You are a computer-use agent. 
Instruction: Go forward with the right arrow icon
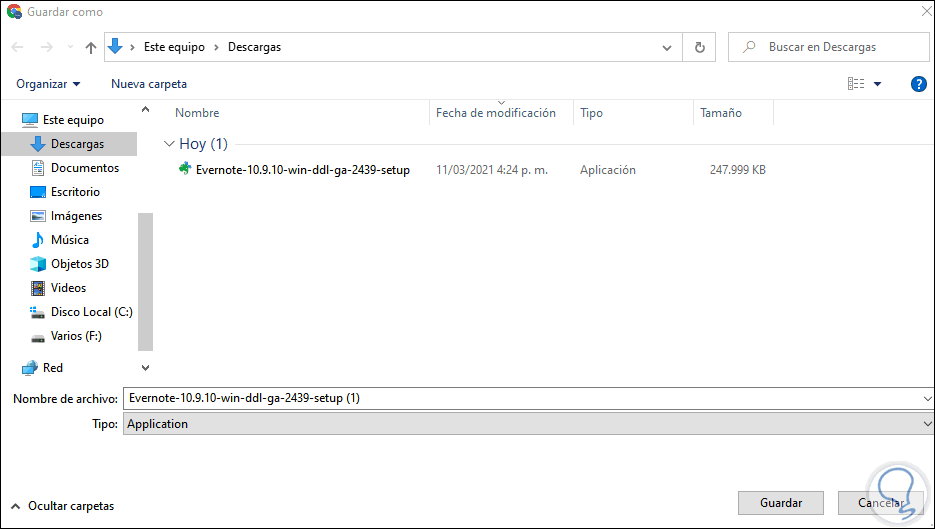click(x=47, y=47)
